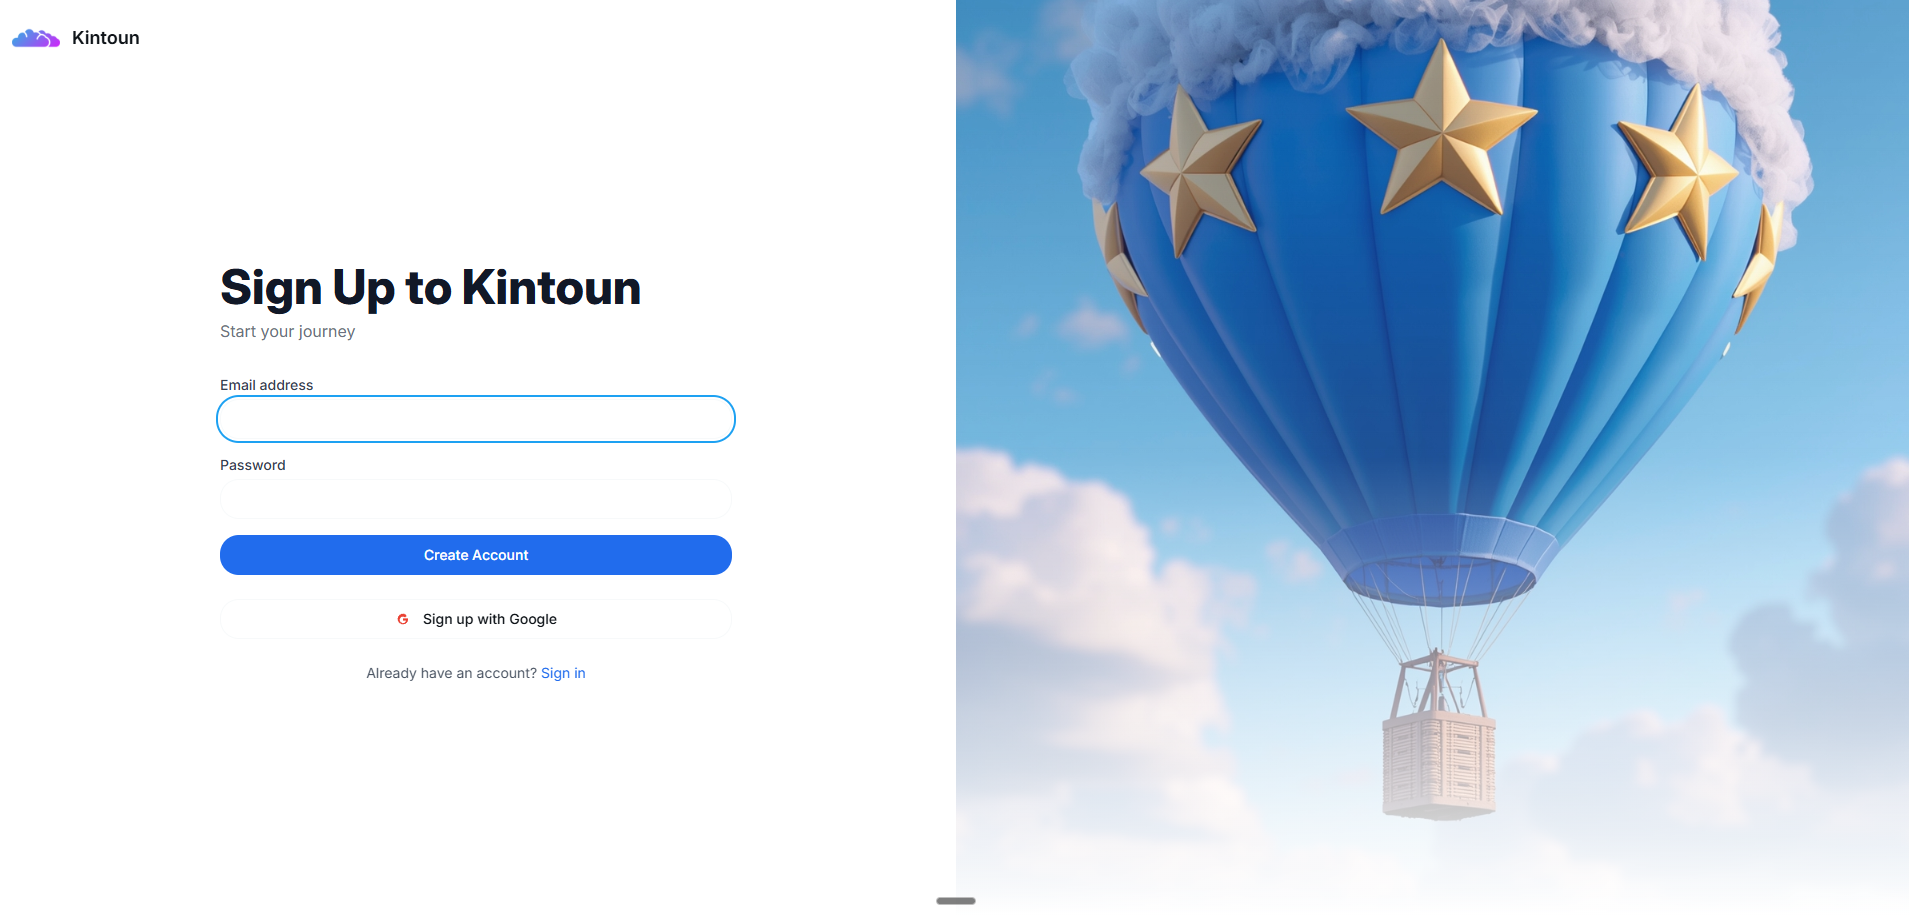Image resolution: width=1909 pixels, height=915 pixels.
Task: Click the Sign Up to Kintoun heading
Action: tap(430, 288)
